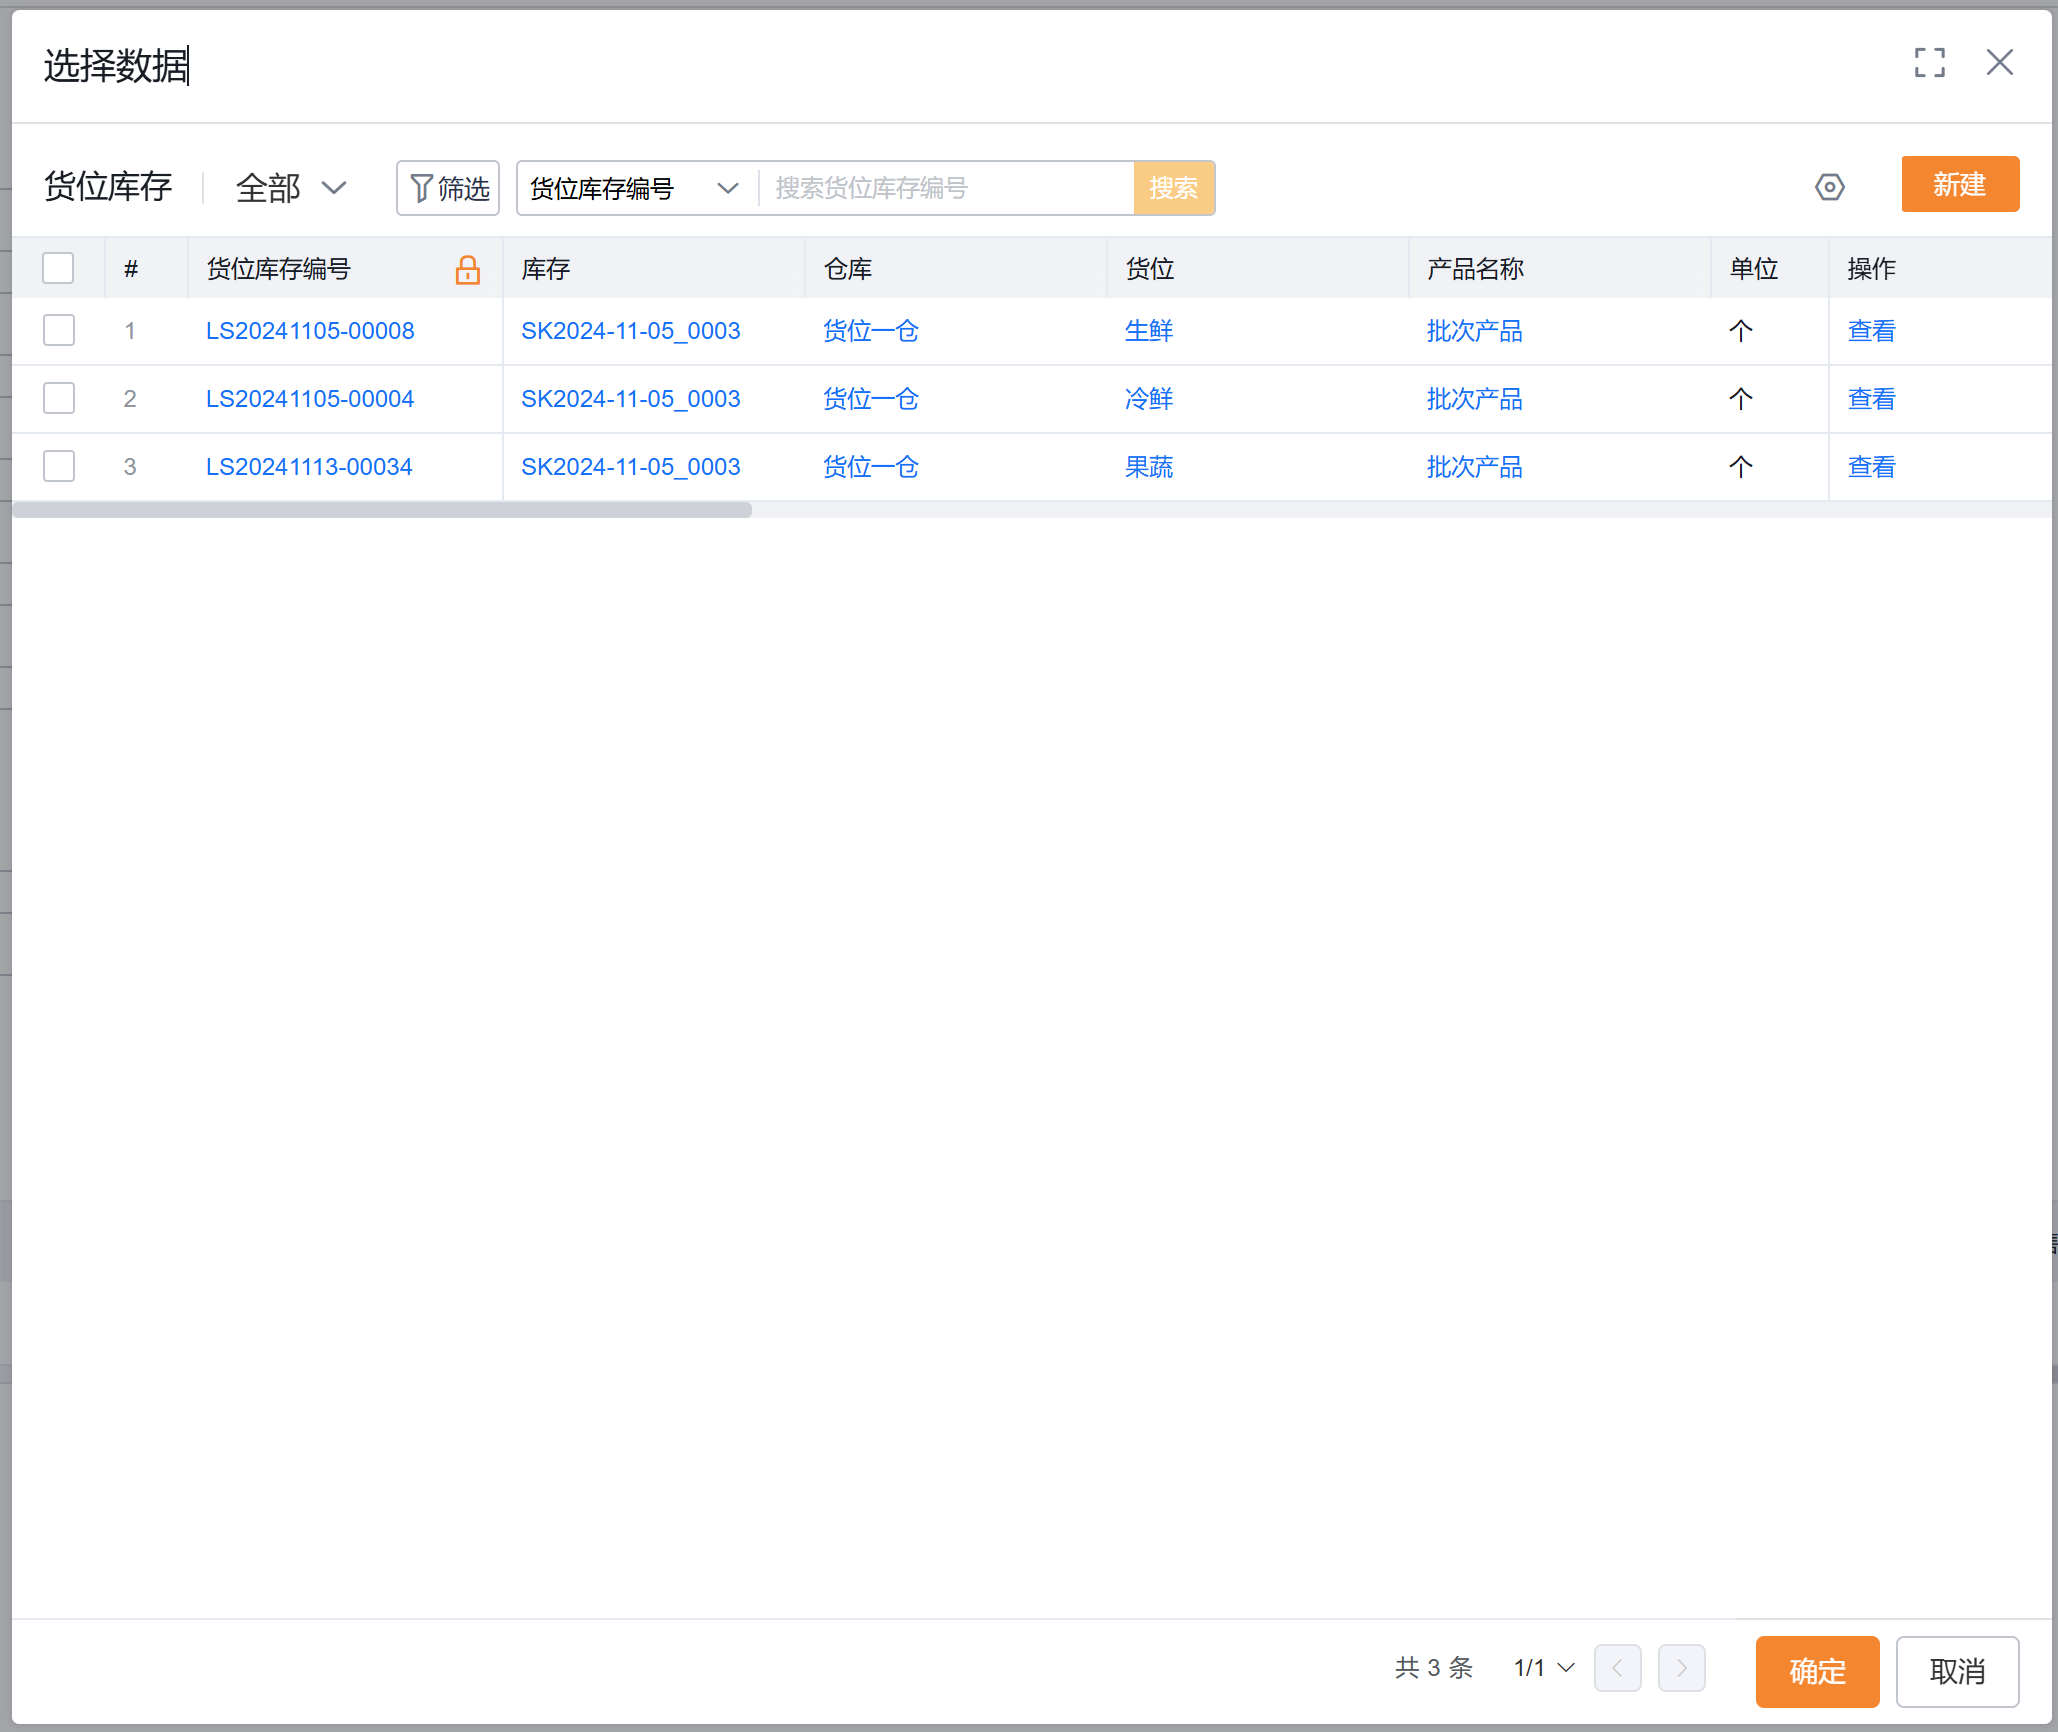2058x1732 pixels.
Task: Click the search box 搜索货位库存编号
Action: tap(946, 188)
